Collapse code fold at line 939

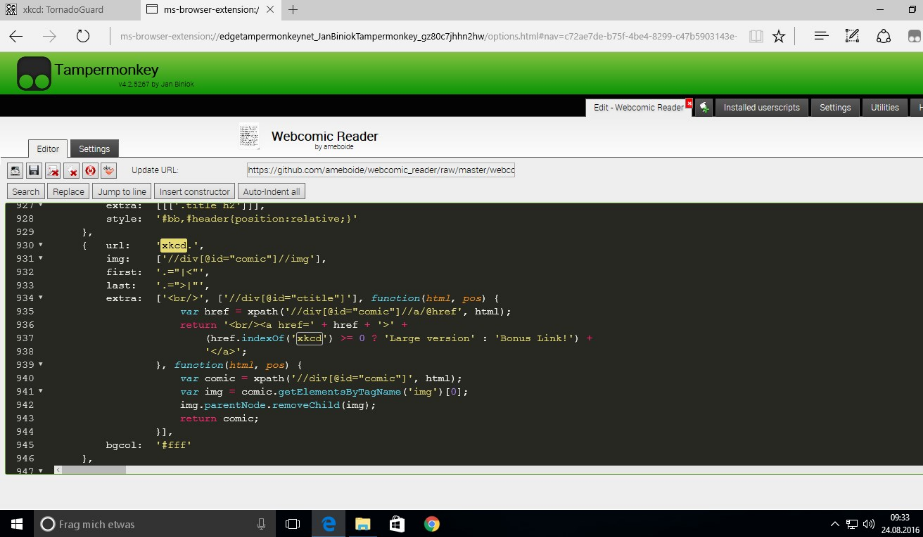click(41, 364)
